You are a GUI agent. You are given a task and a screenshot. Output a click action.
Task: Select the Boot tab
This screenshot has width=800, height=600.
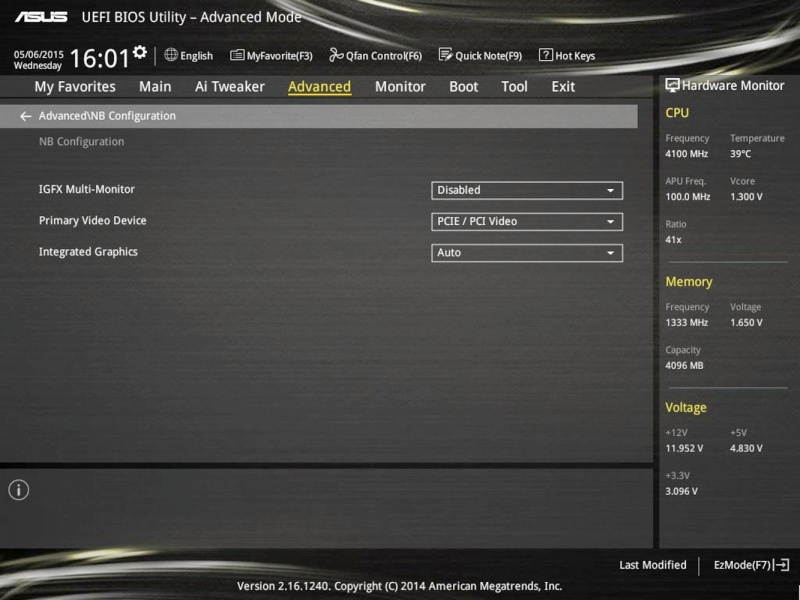point(463,87)
